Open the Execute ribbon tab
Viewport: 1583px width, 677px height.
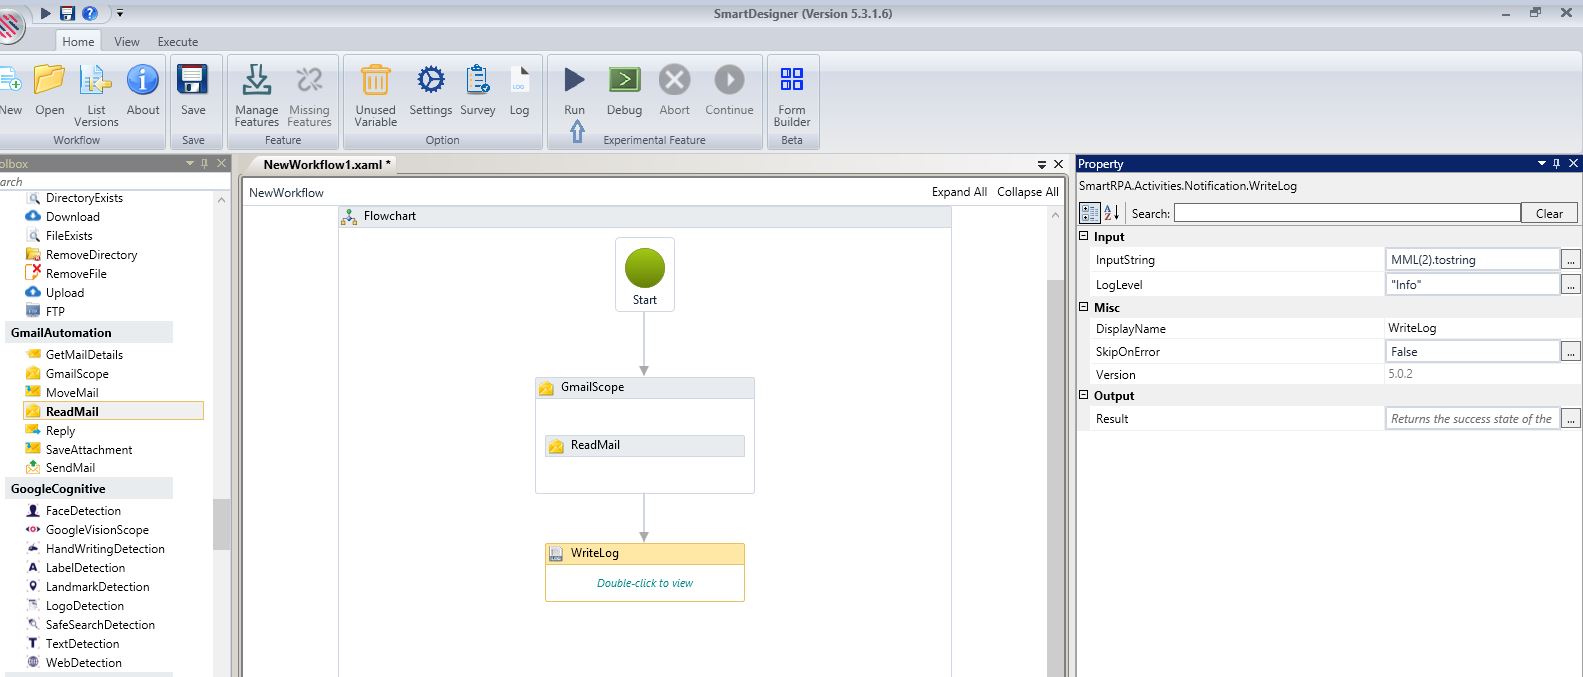(178, 41)
